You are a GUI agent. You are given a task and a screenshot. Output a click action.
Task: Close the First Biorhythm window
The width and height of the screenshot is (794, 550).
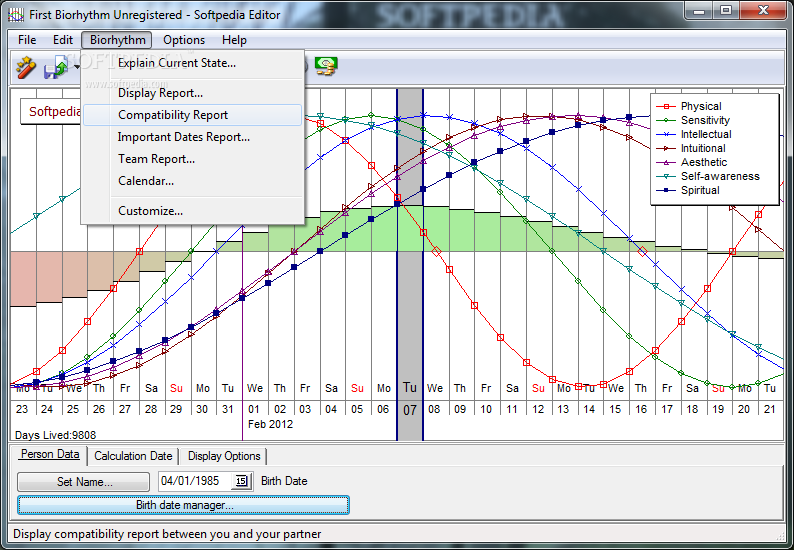pyautogui.click(x=764, y=10)
